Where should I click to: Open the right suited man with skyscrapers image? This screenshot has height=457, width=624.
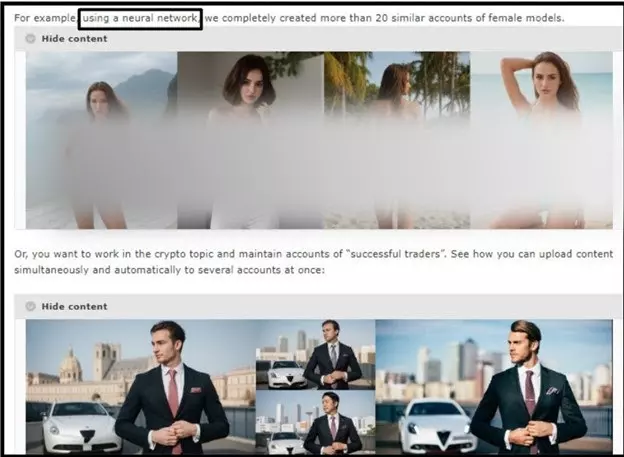pyautogui.click(x=493, y=385)
